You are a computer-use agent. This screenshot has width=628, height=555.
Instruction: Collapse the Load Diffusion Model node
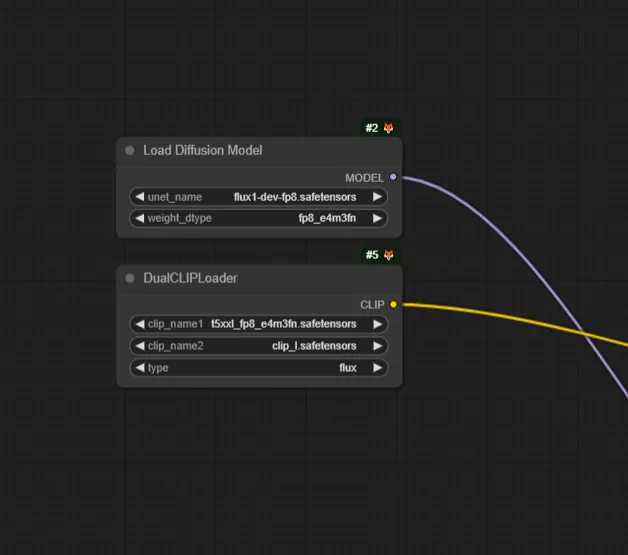pyautogui.click(x=130, y=151)
